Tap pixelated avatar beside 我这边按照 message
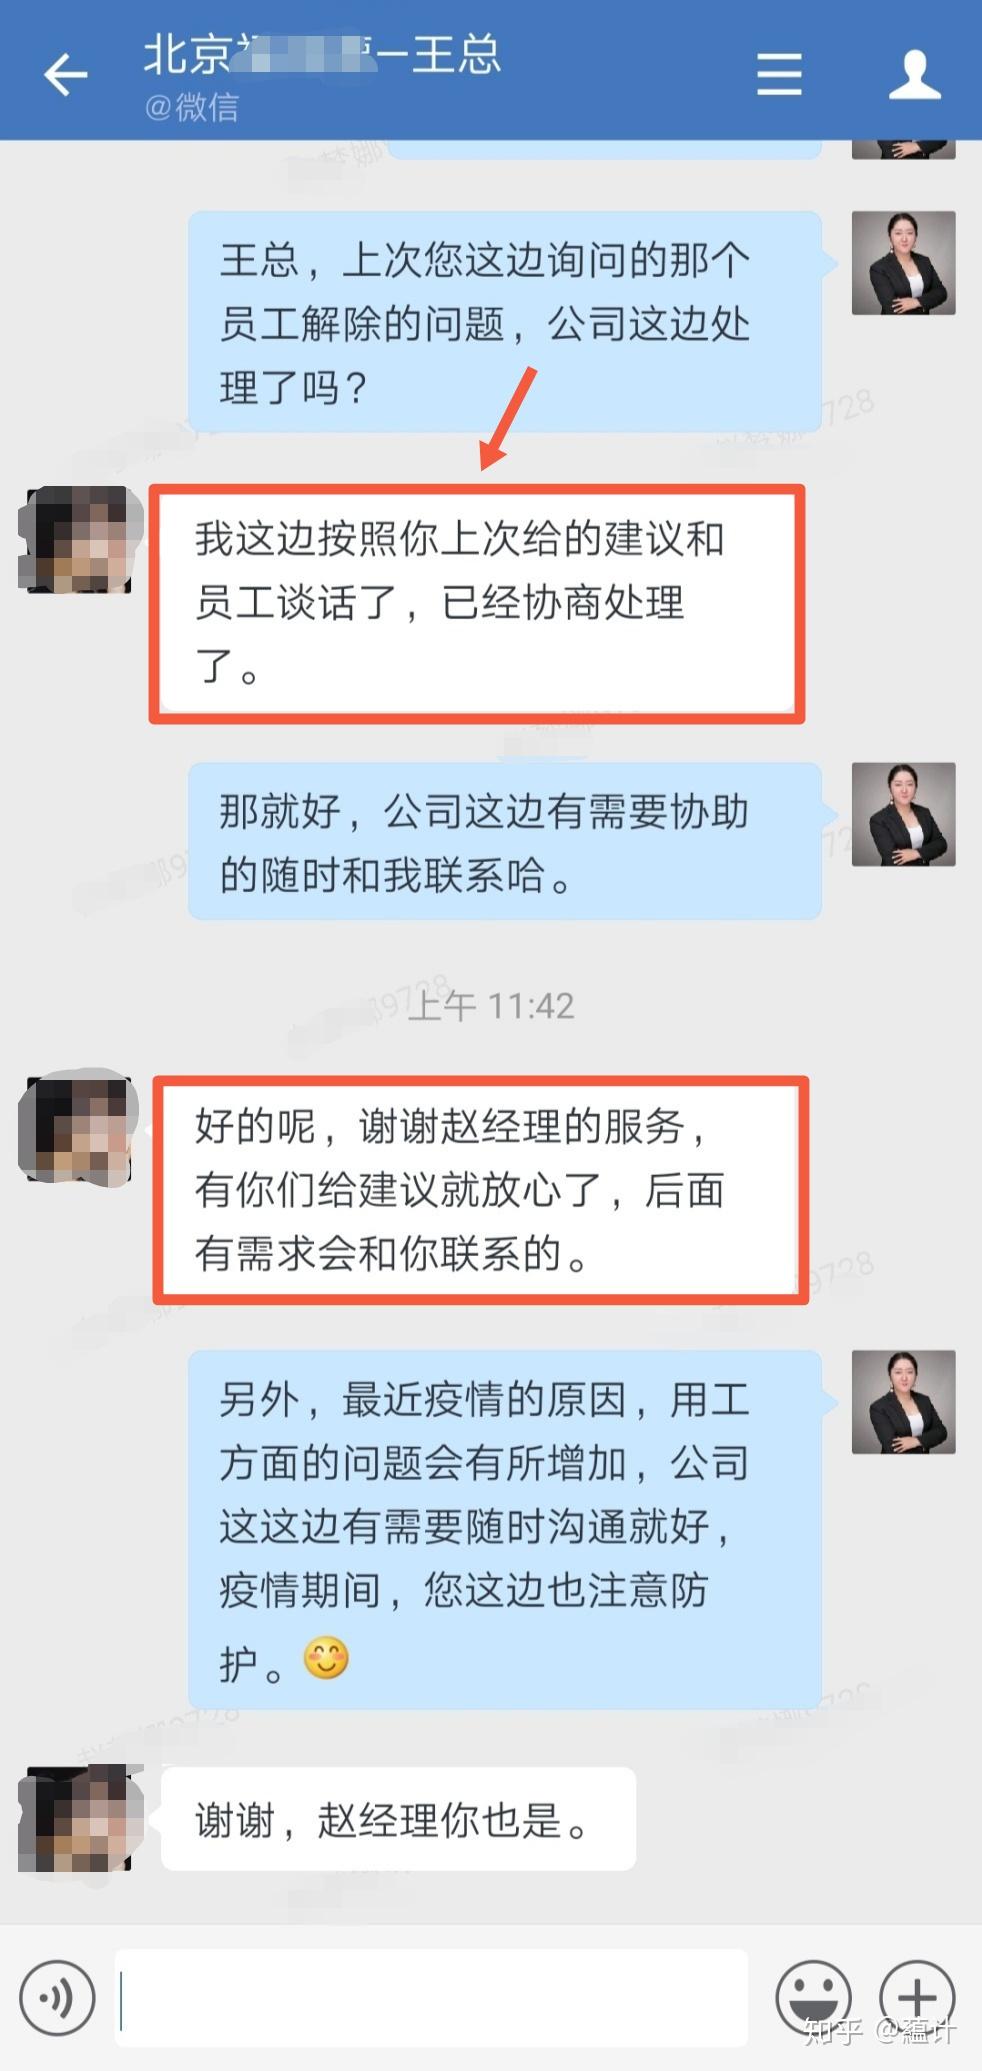Image resolution: width=982 pixels, height=2071 pixels. click(78, 539)
